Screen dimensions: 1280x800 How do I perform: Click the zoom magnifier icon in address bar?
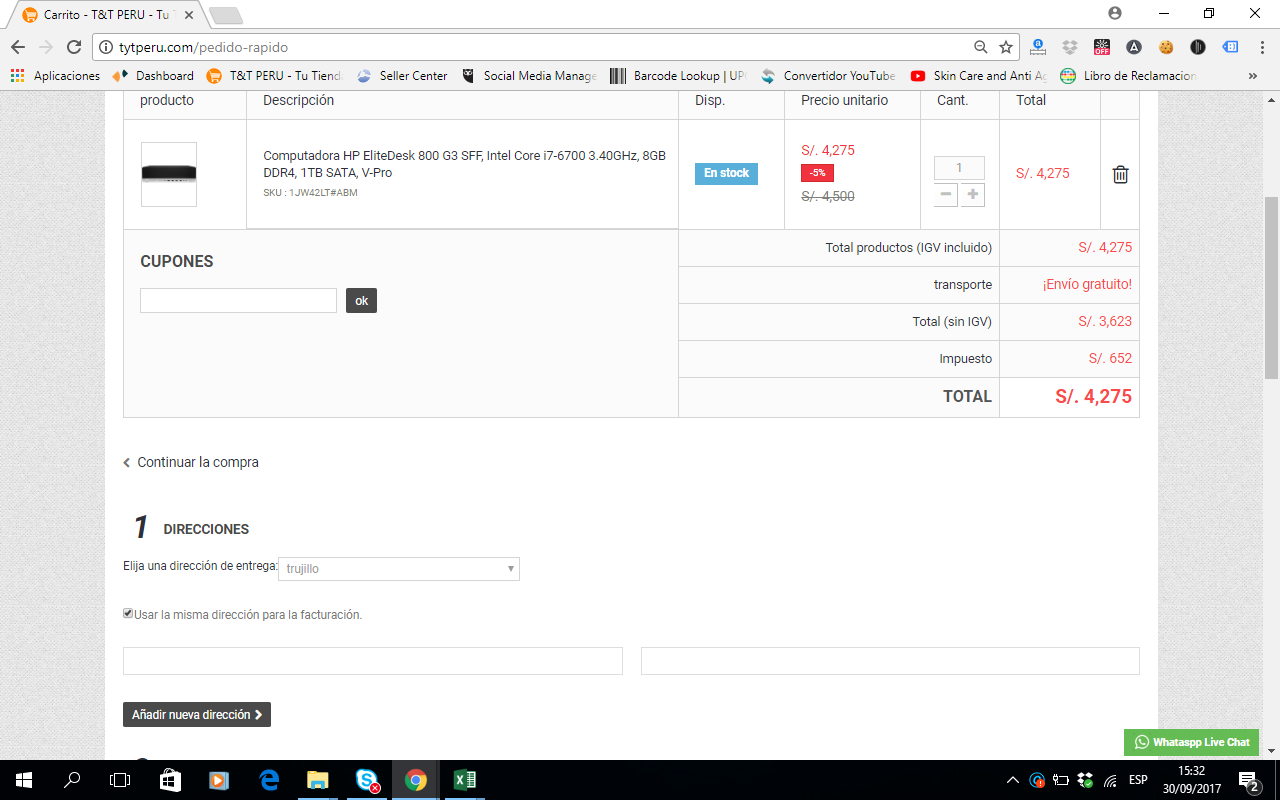point(981,47)
